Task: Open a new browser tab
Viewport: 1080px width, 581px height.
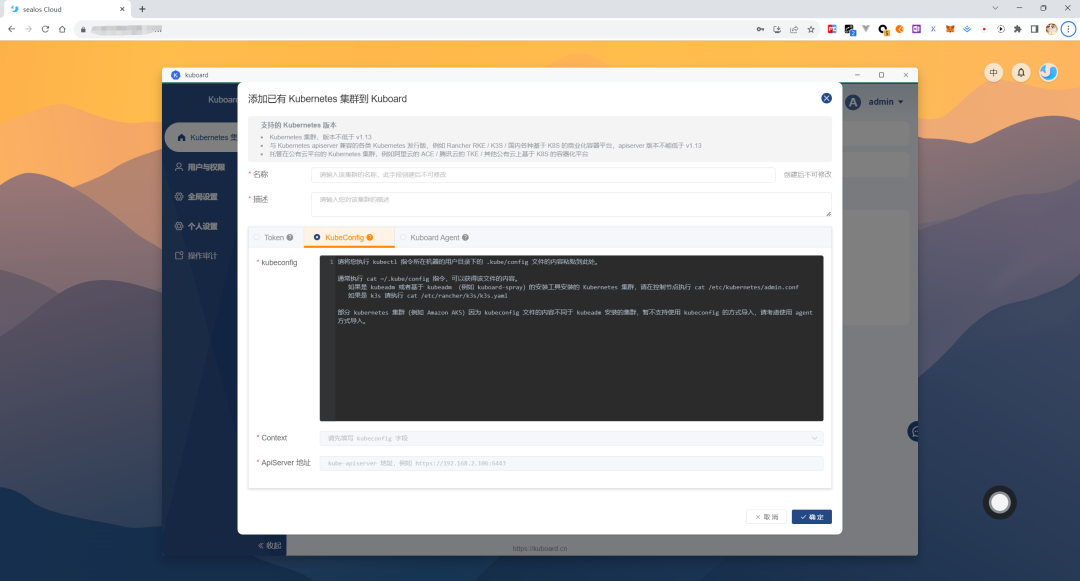Action: 142,9
